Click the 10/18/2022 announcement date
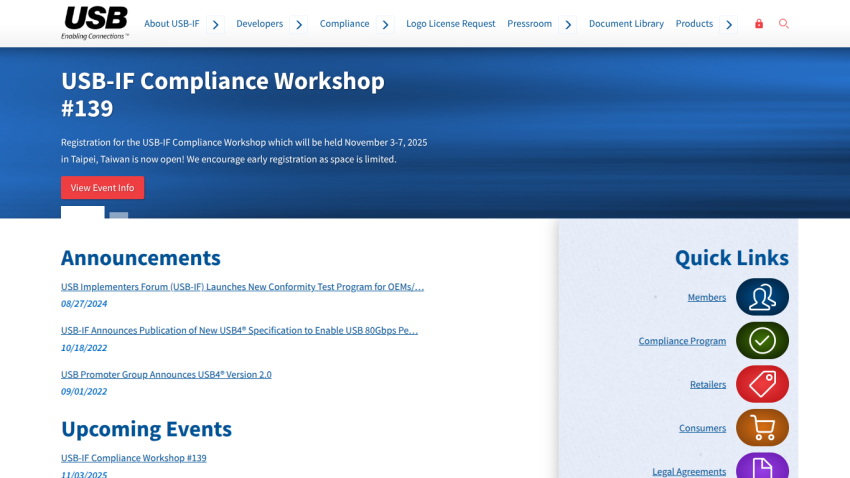The height and width of the screenshot is (478, 850). (84, 348)
